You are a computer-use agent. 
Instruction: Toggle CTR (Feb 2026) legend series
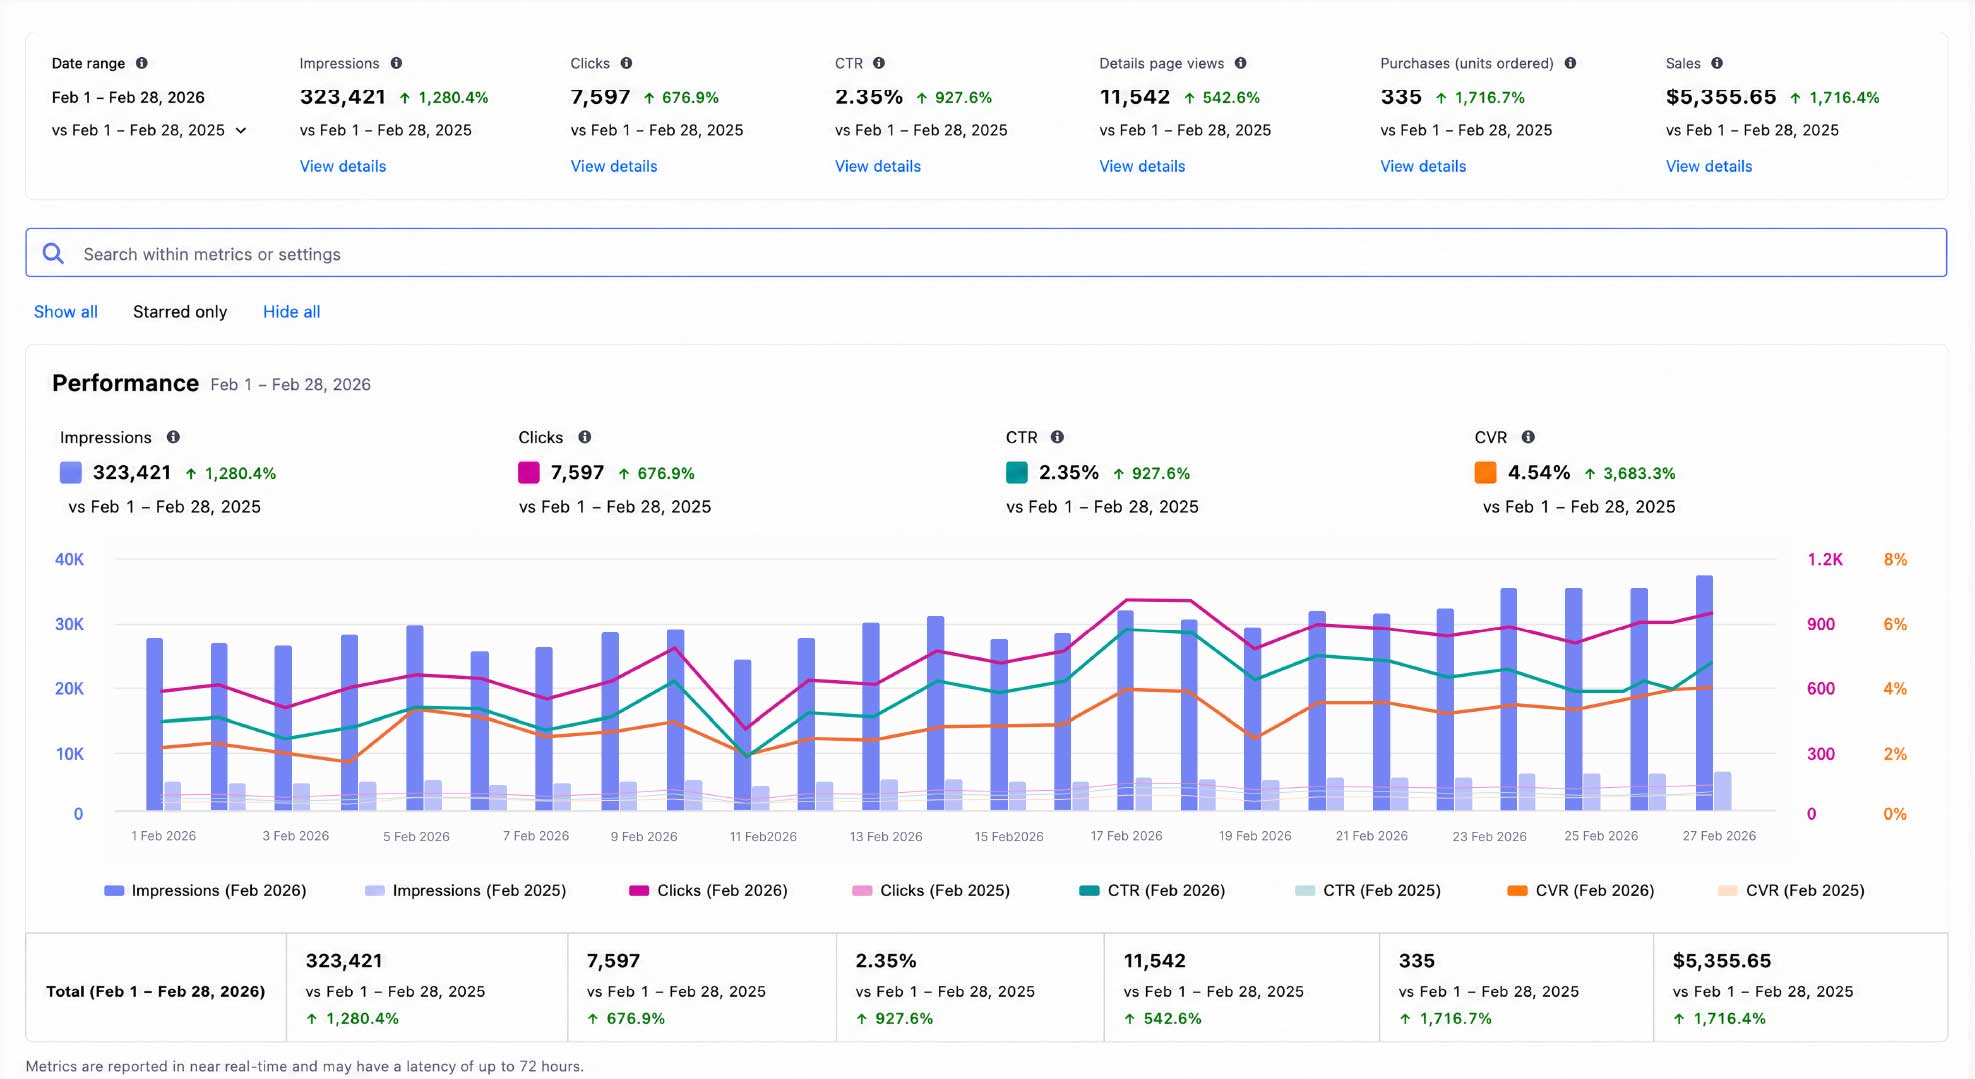pos(1152,891)
